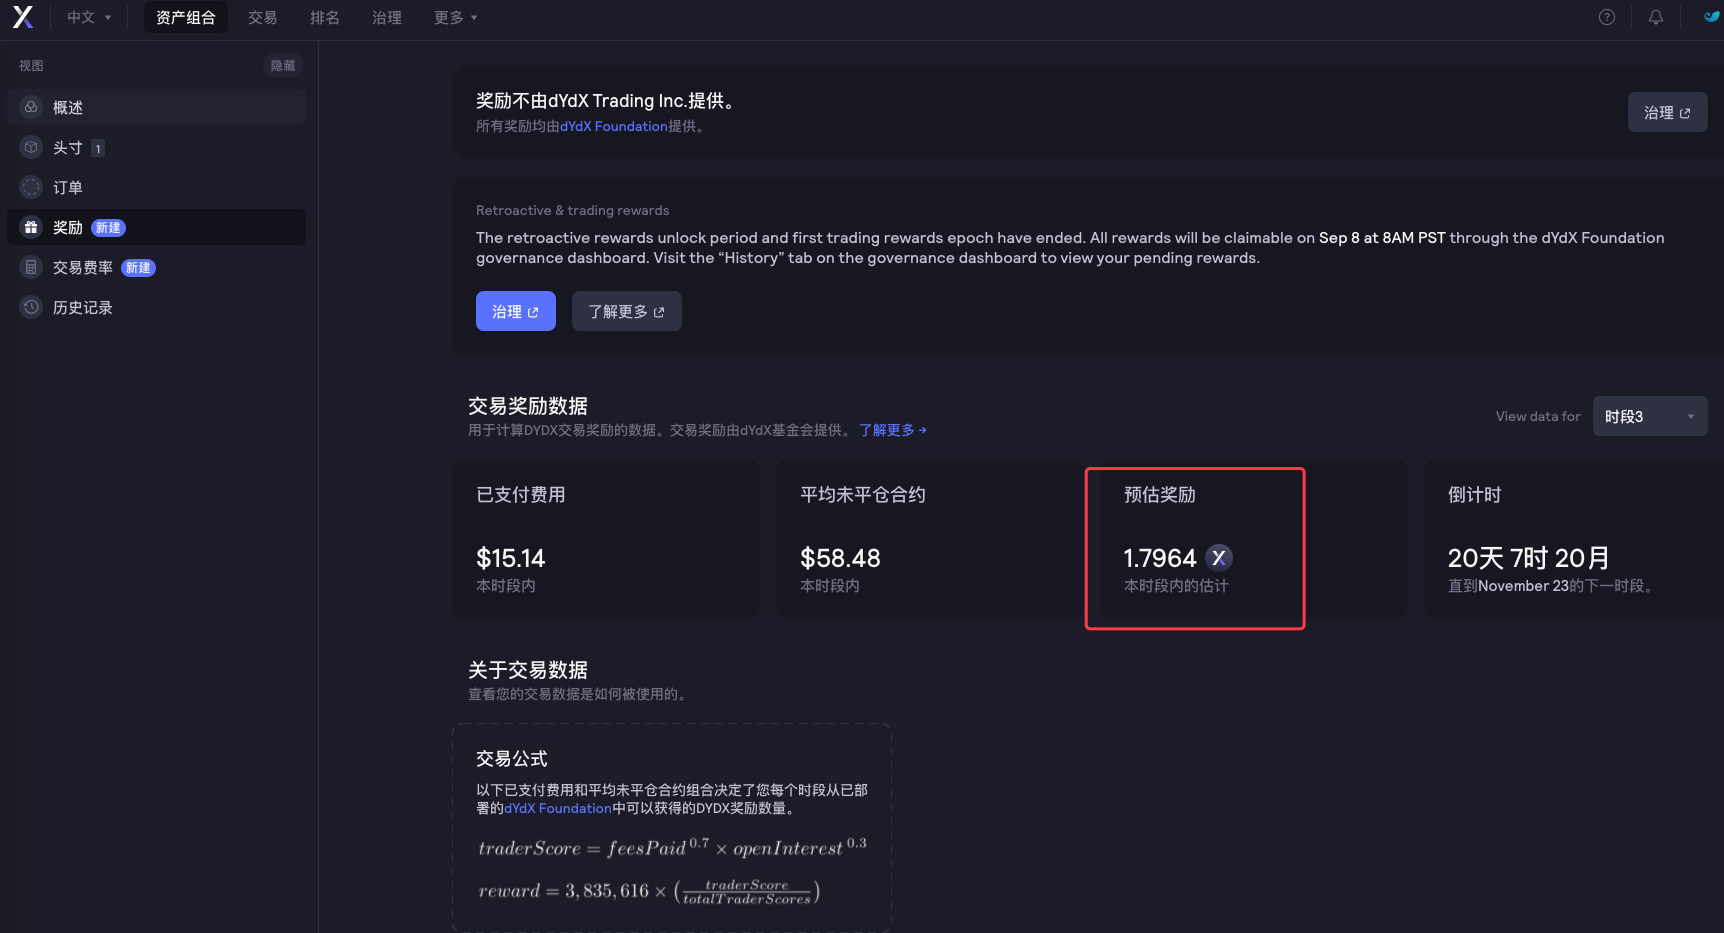Select 概述 in the sidebar
The width and height of the screenshot is (1724, 933).
156,107
